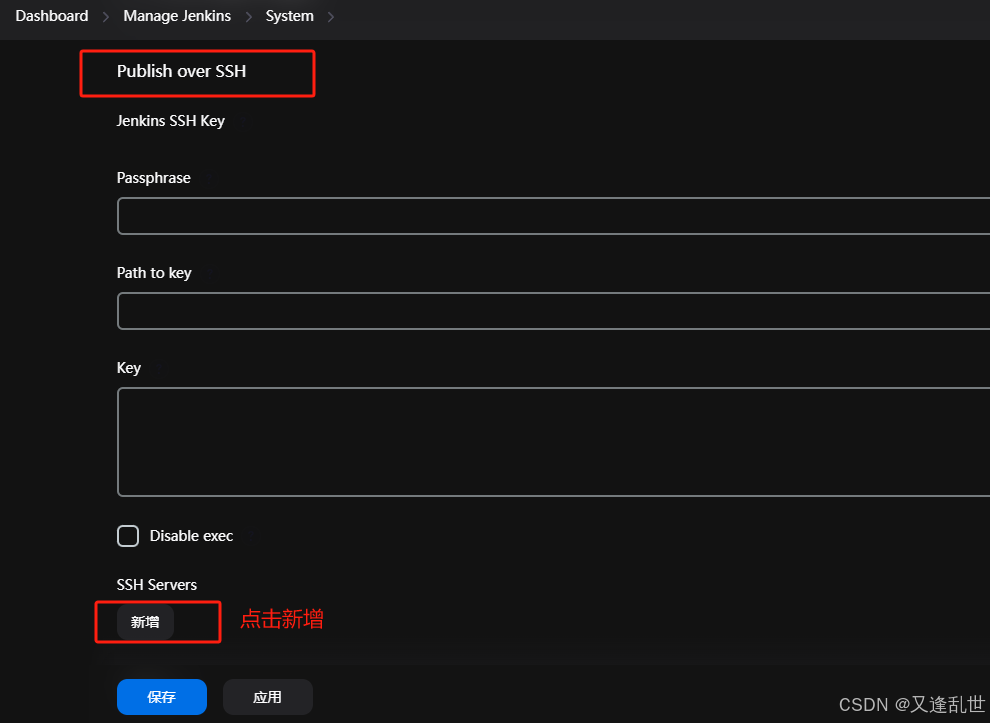This screenshot has width=990, height=723.
Task: Save settings with the 保存 button
Action: tap(162, 697)
